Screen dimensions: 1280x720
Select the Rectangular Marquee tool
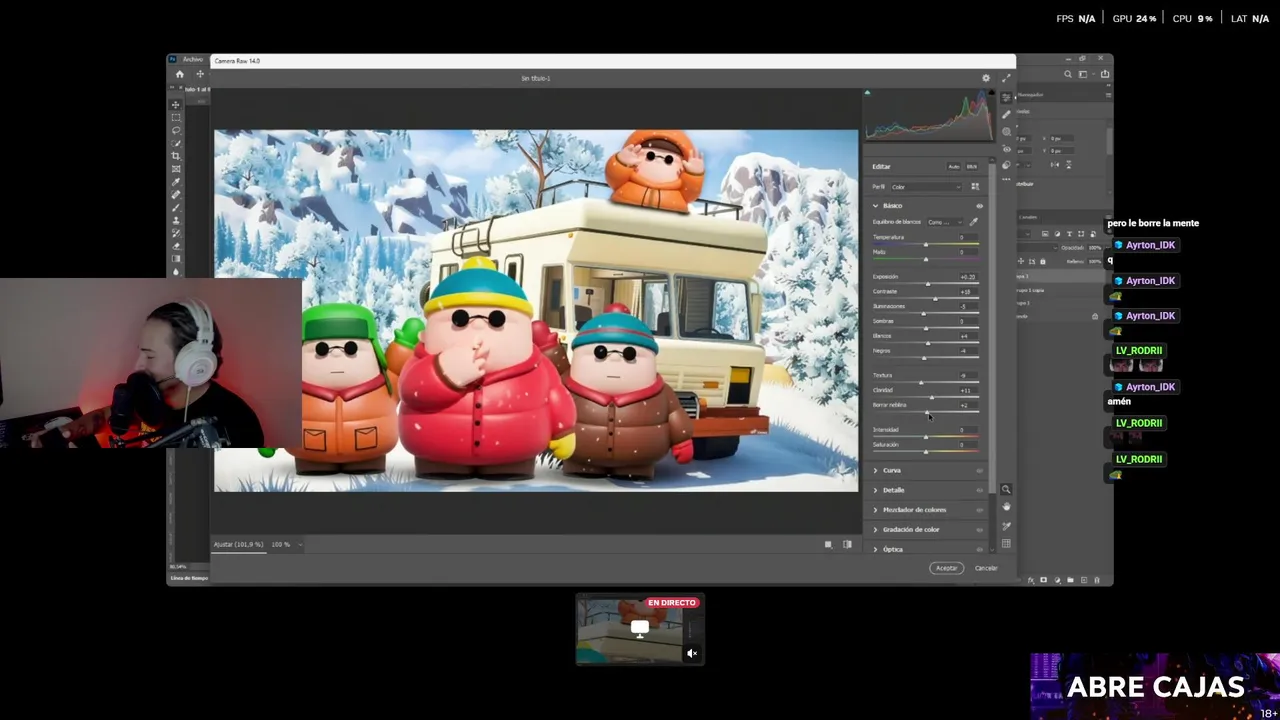[176, 118]
